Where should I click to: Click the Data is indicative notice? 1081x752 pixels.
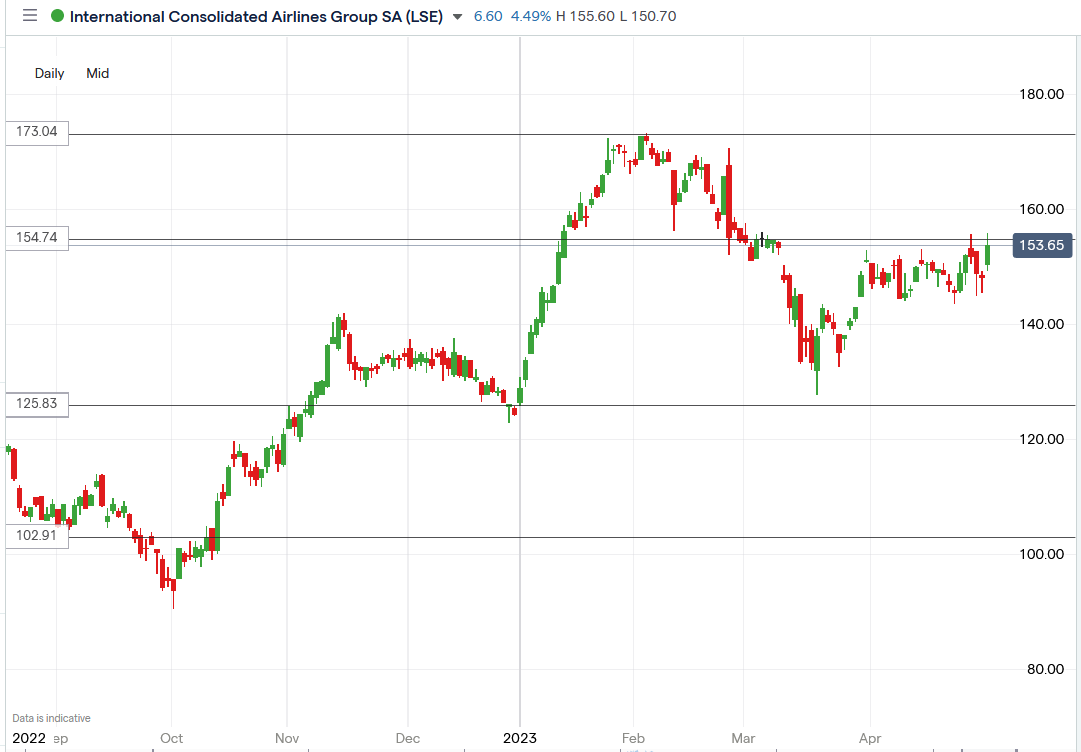coord(52,717)
